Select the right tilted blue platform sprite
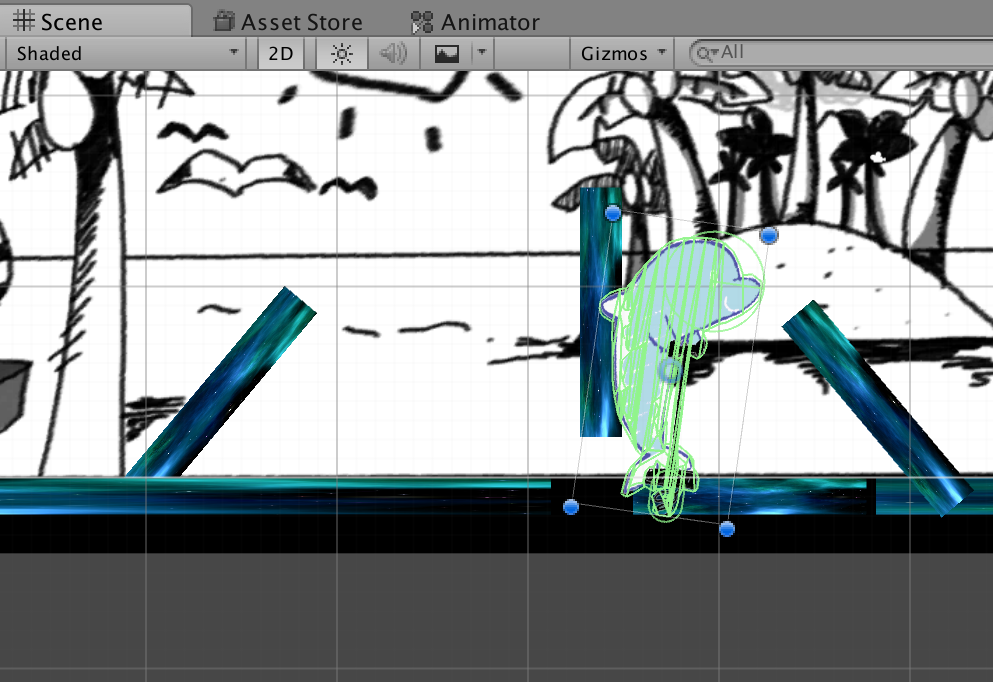The height and width of the screenshot is (682, 993). tap(877, 408)
